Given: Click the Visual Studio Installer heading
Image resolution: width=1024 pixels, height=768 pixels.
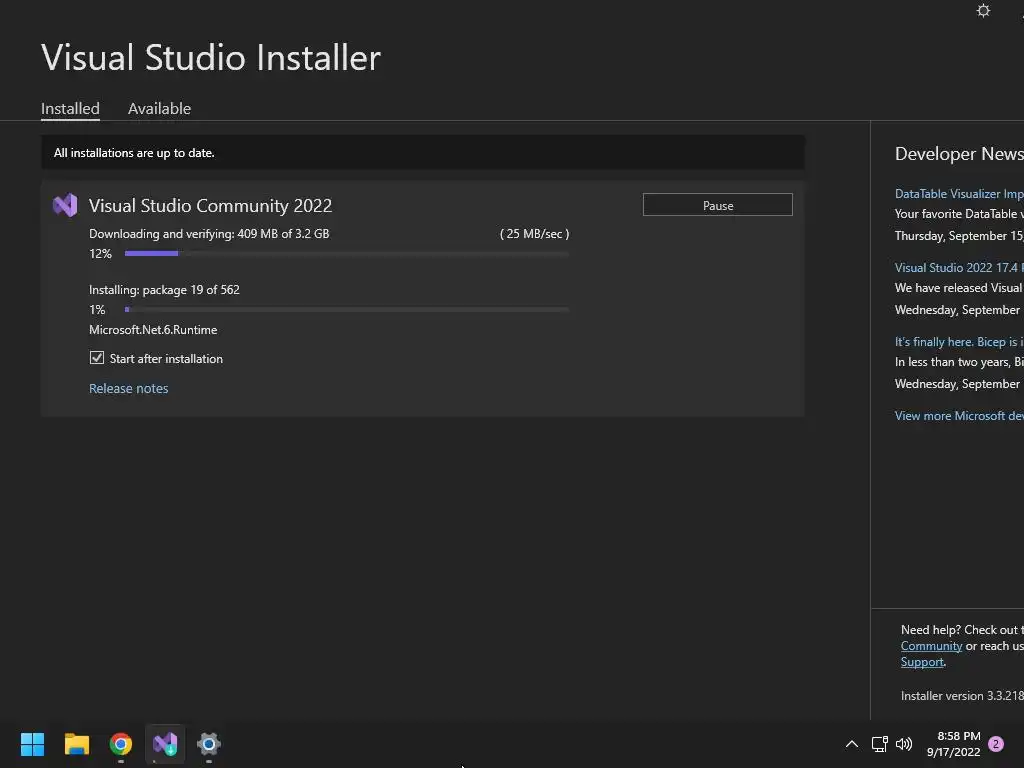Looking at the screenshot, I should pos(211,57).
